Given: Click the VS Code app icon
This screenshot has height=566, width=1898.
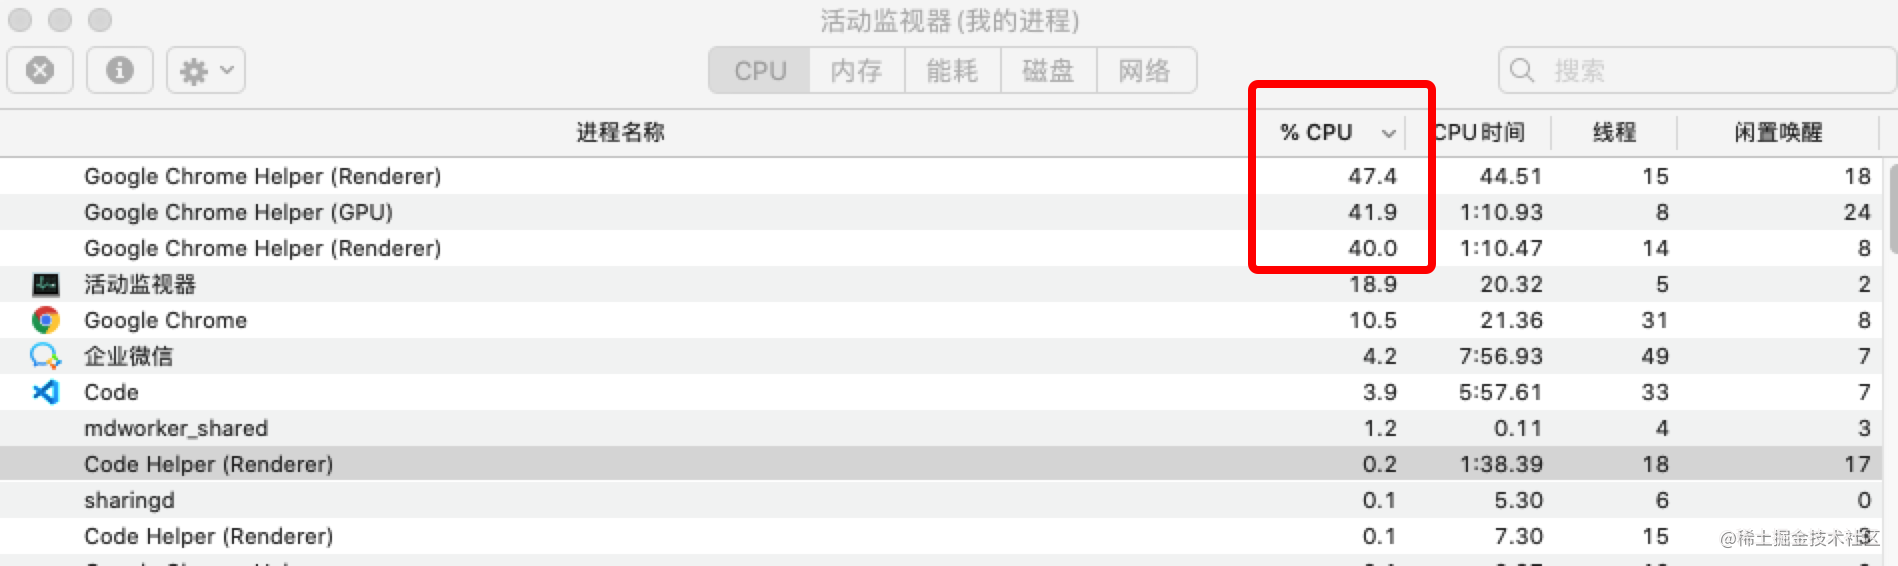Looking at the screenshot, I should coord(45,392).
